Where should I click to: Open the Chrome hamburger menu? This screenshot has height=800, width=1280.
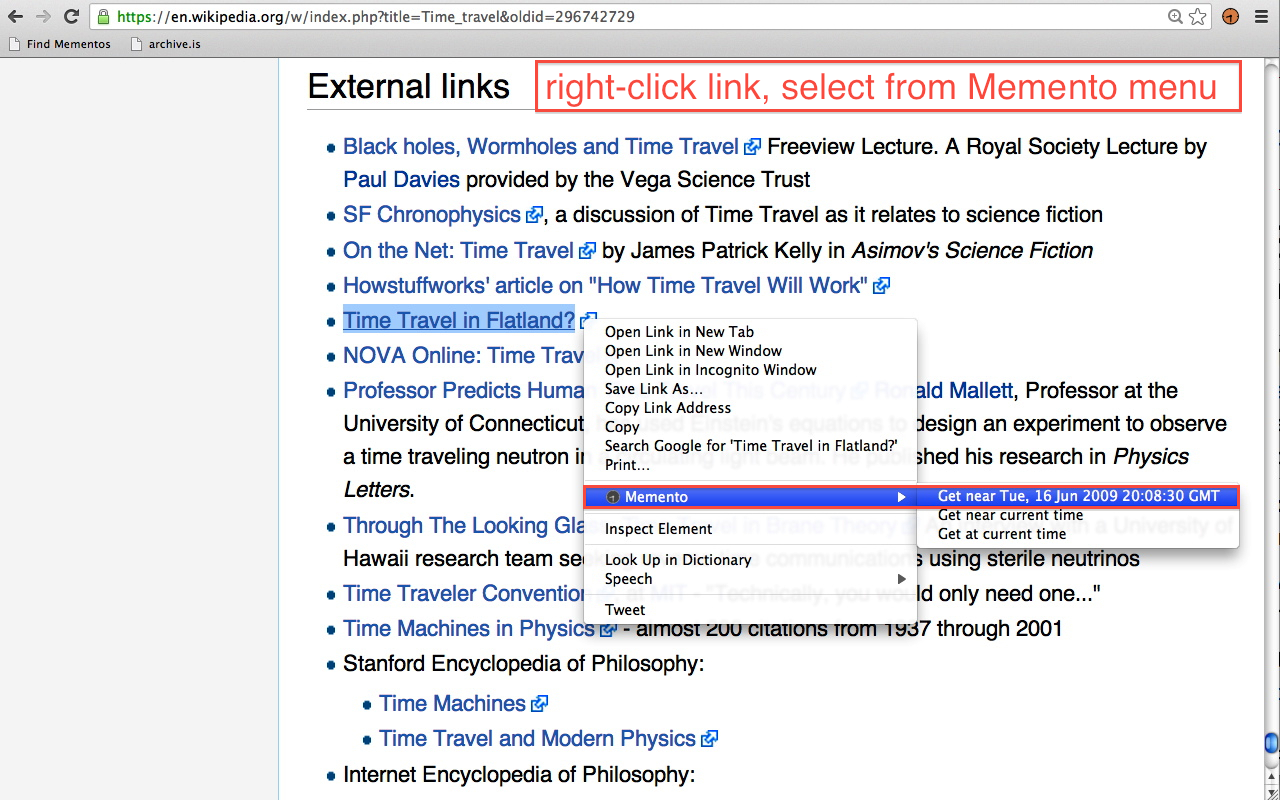click(x=1261, y=17)
